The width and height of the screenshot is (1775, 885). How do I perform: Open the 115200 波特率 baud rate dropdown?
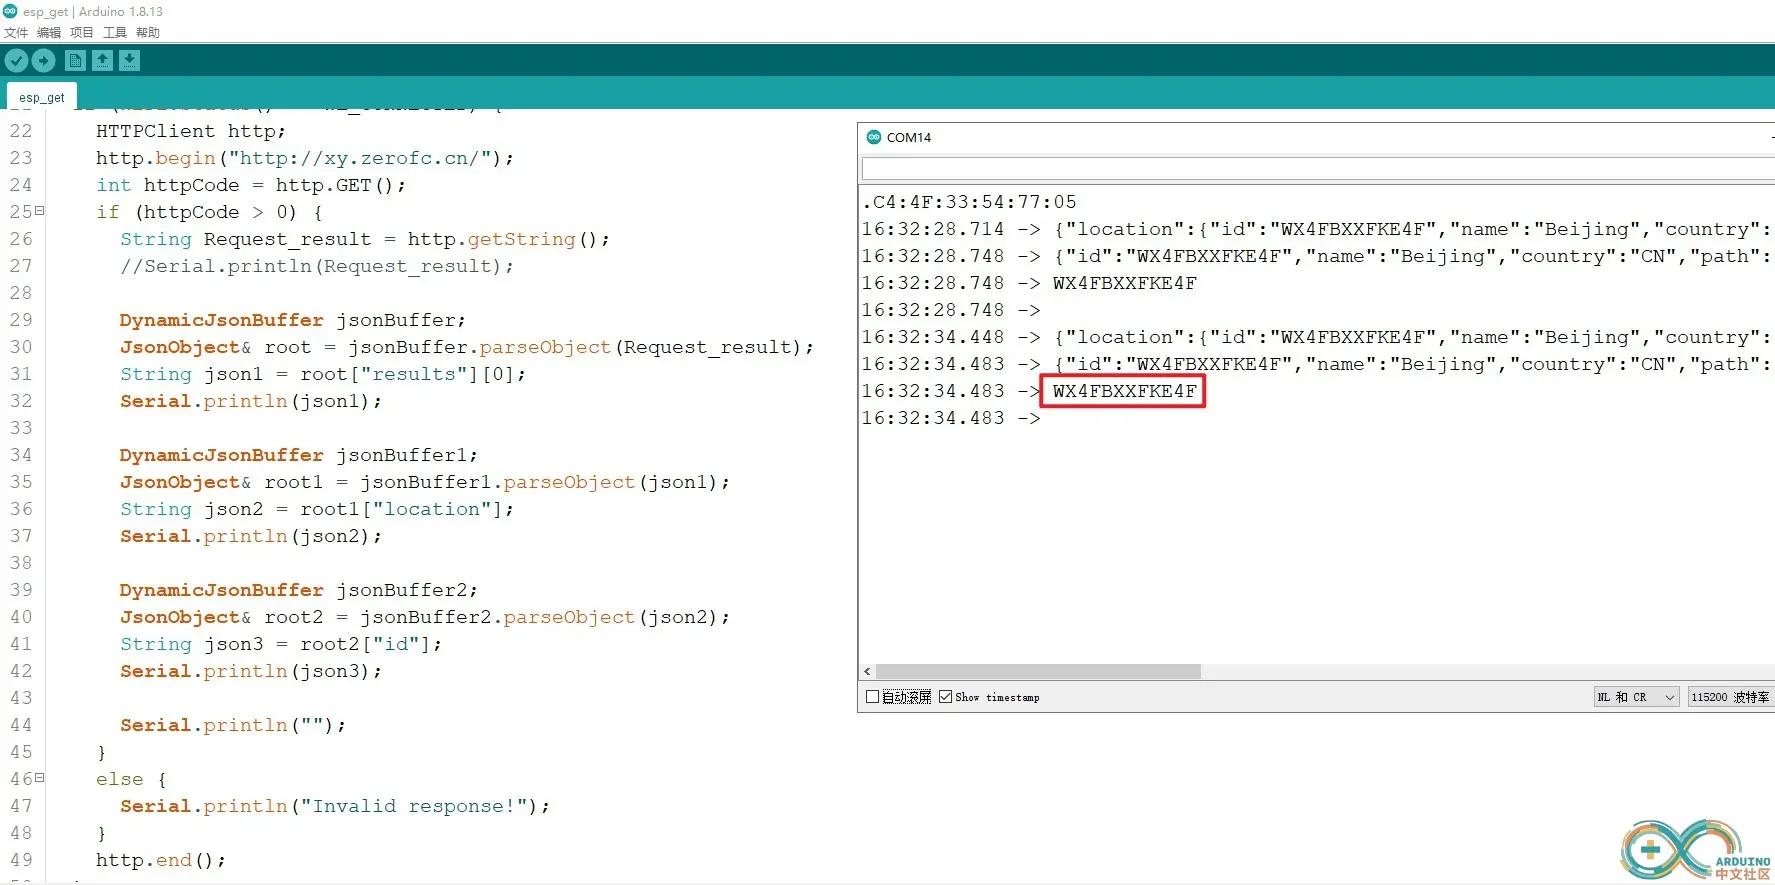click(x=1731, y=697)
